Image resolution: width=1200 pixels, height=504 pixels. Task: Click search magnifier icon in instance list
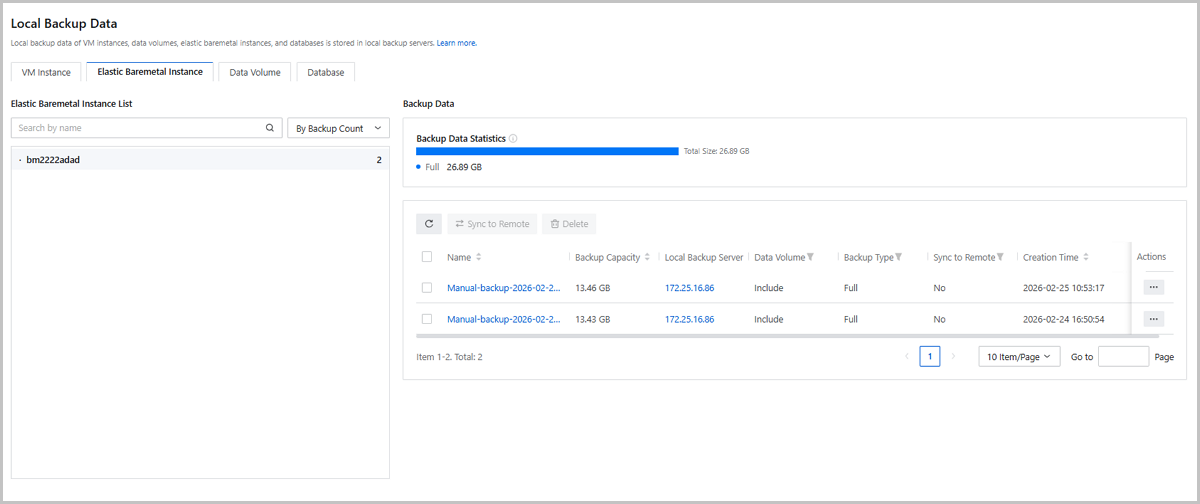(270, 128)
